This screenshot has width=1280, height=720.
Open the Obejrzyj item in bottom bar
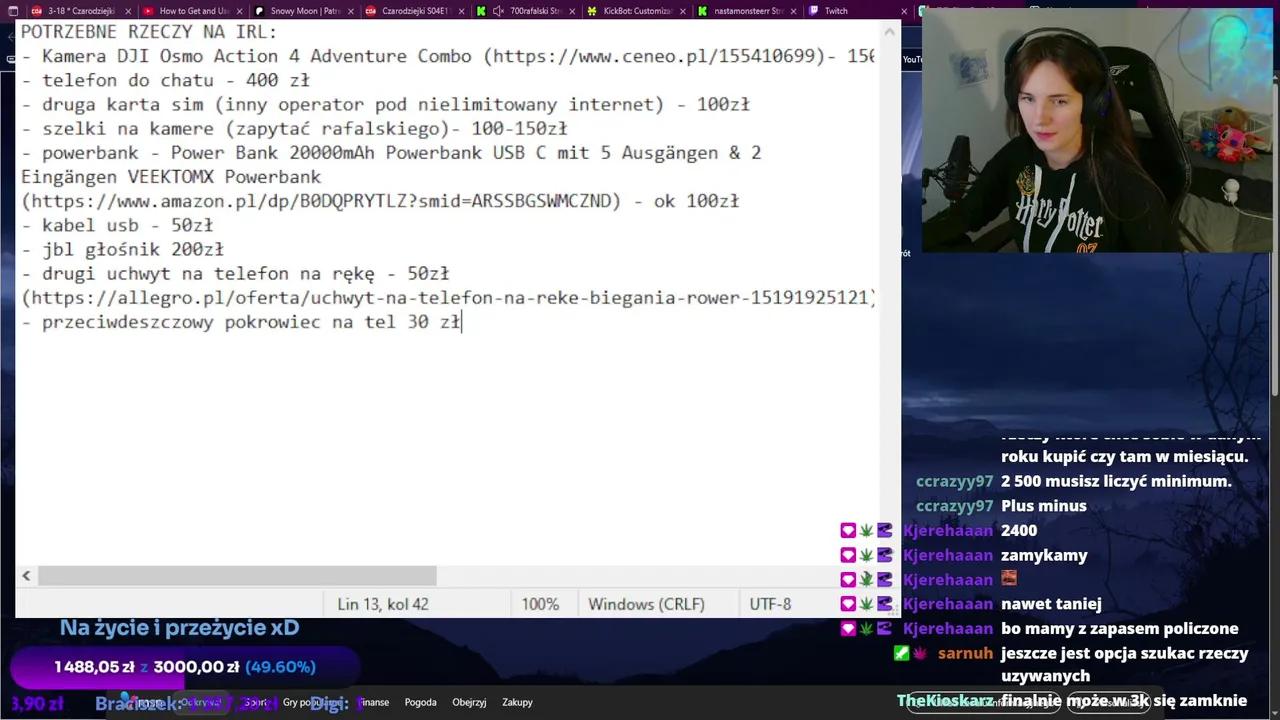coord(469,702)
